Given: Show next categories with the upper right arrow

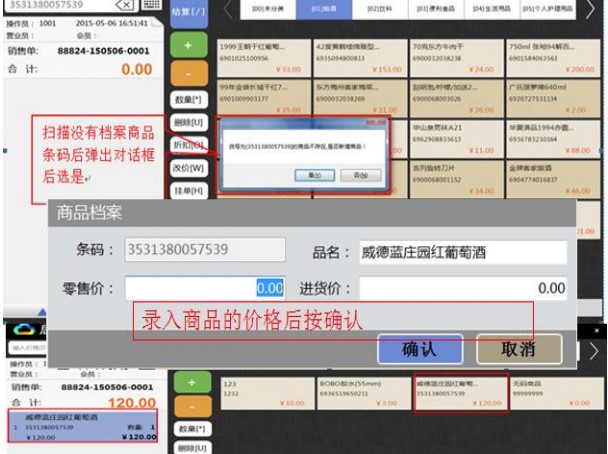Looking at the screenshot, I should point(590,9).
